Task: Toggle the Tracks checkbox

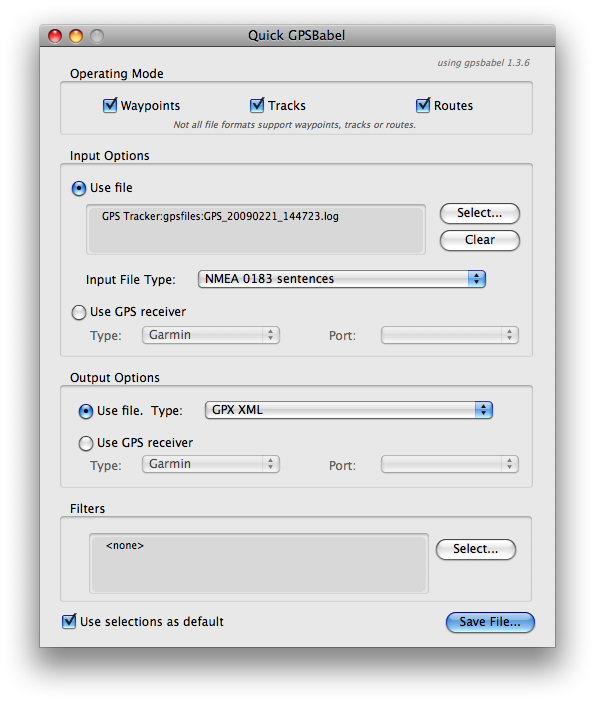Action: (257, 106)
